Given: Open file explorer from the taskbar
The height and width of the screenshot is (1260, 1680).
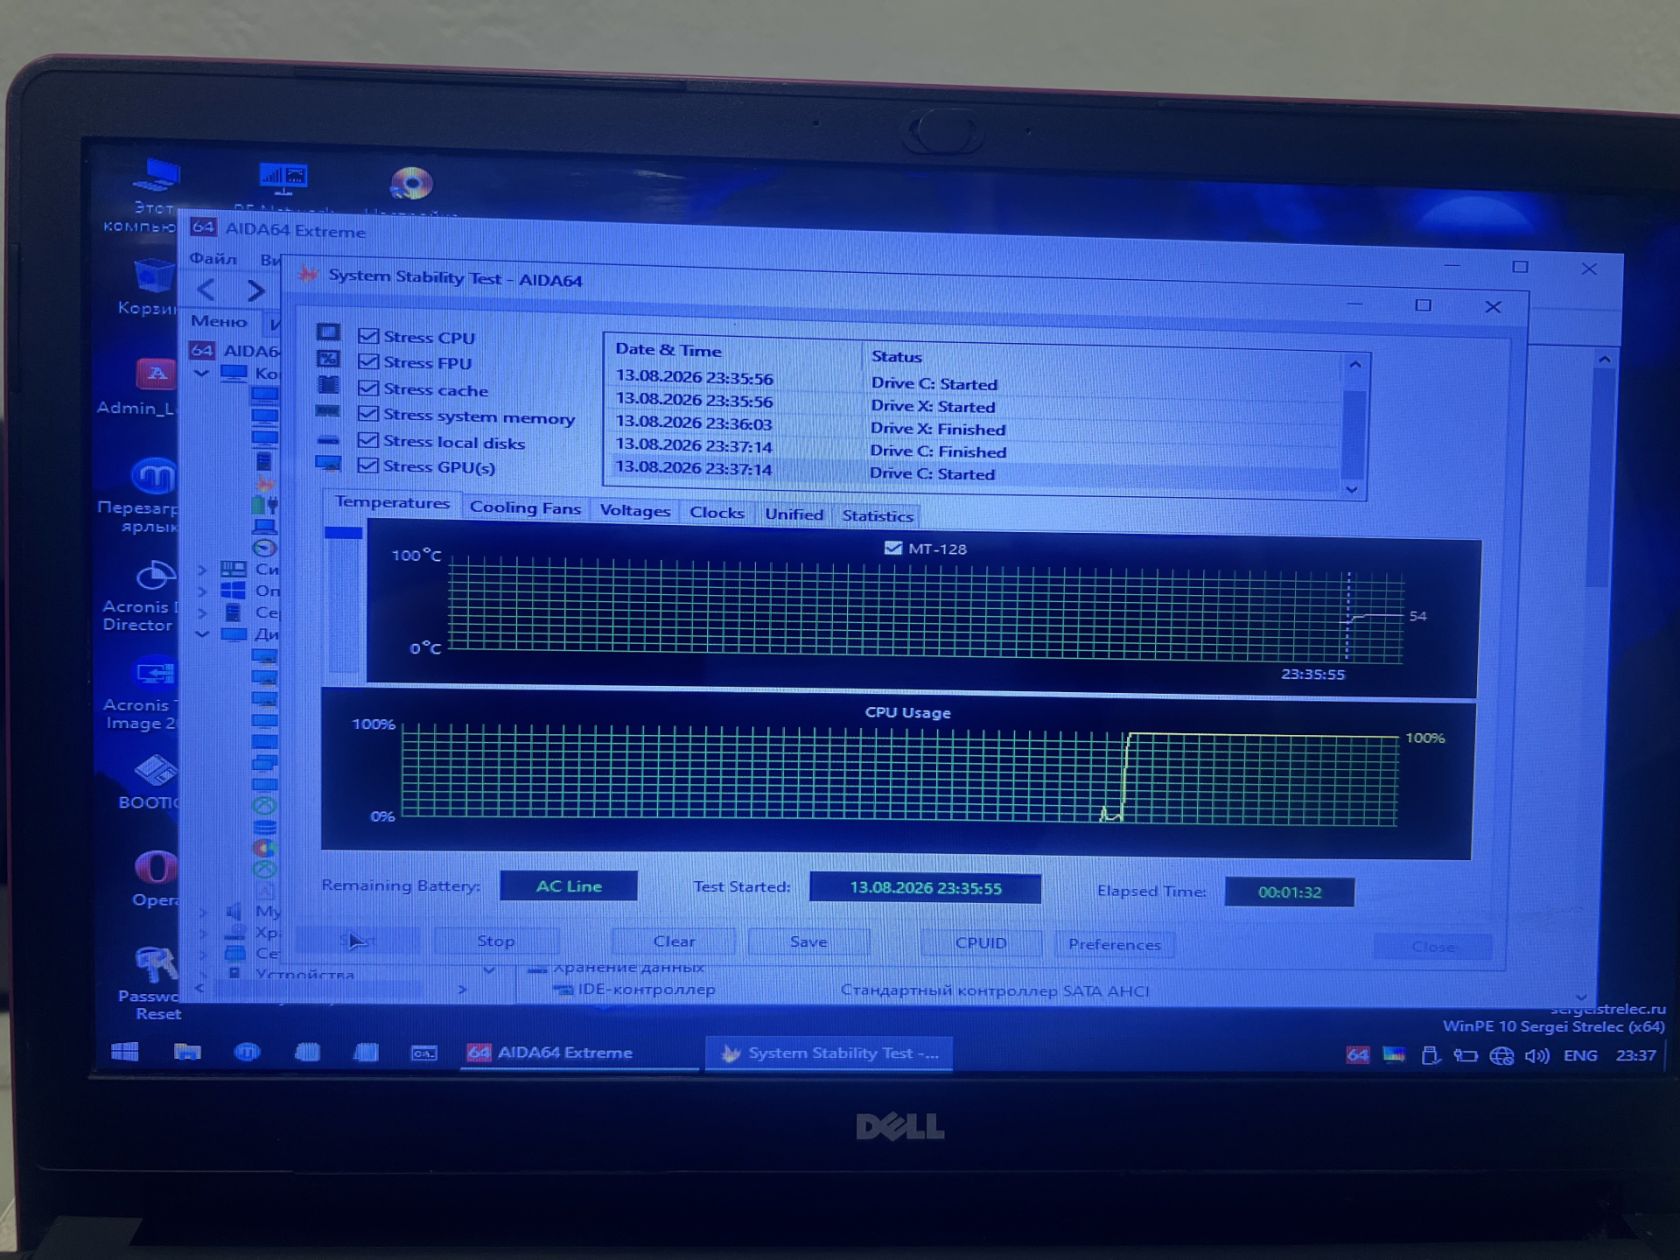Looking at the screenshot, I should [x=187, y=1051].
